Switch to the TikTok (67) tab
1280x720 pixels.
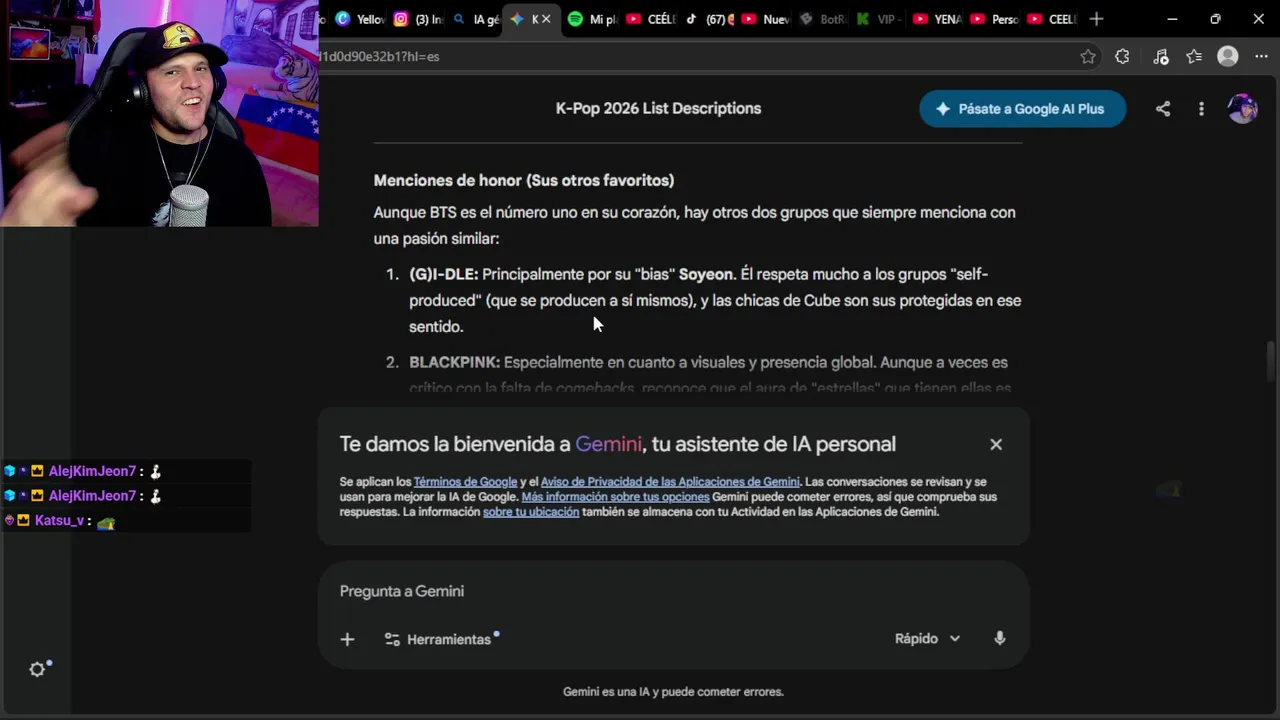709,19
